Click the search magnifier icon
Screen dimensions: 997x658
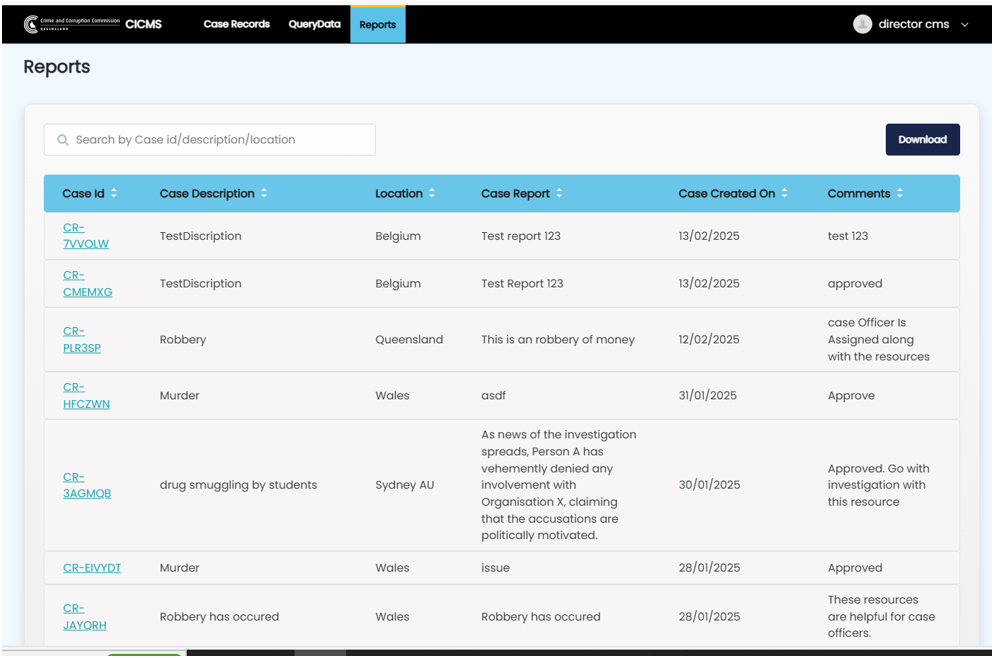(63, 140)
